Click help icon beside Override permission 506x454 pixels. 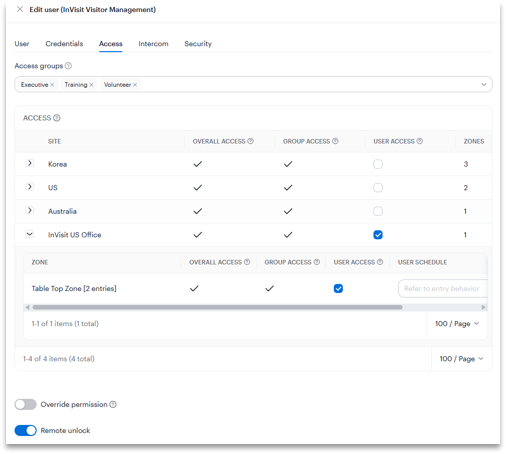pos(113,404)
